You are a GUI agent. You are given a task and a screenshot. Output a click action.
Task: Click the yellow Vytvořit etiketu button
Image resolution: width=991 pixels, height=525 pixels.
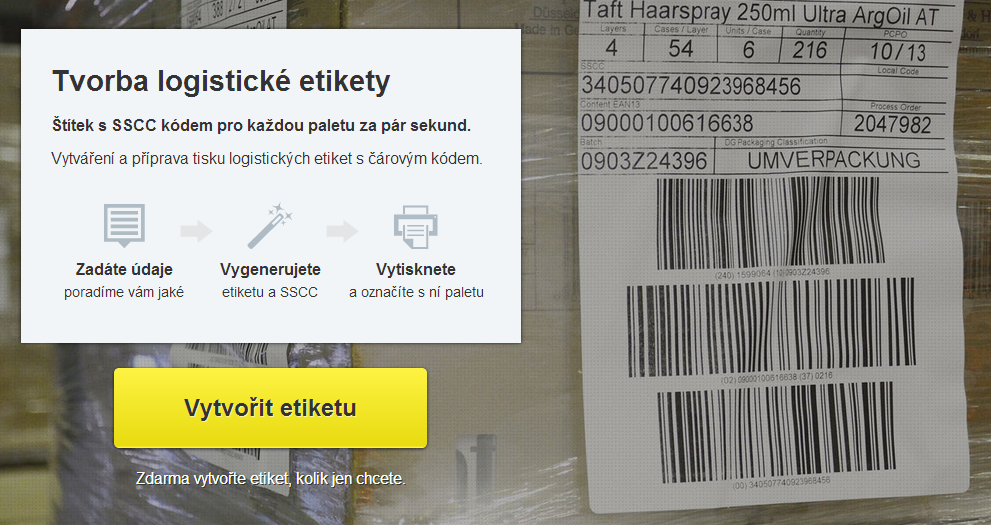tap(271, 408)
